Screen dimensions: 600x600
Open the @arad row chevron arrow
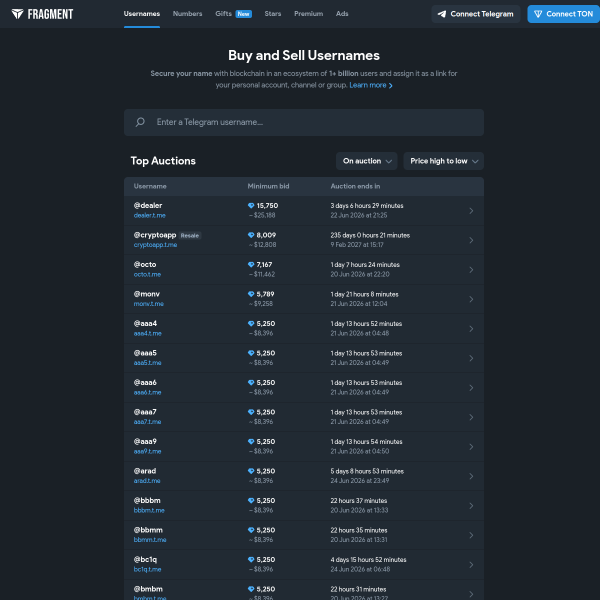click(x=471, y=476)
